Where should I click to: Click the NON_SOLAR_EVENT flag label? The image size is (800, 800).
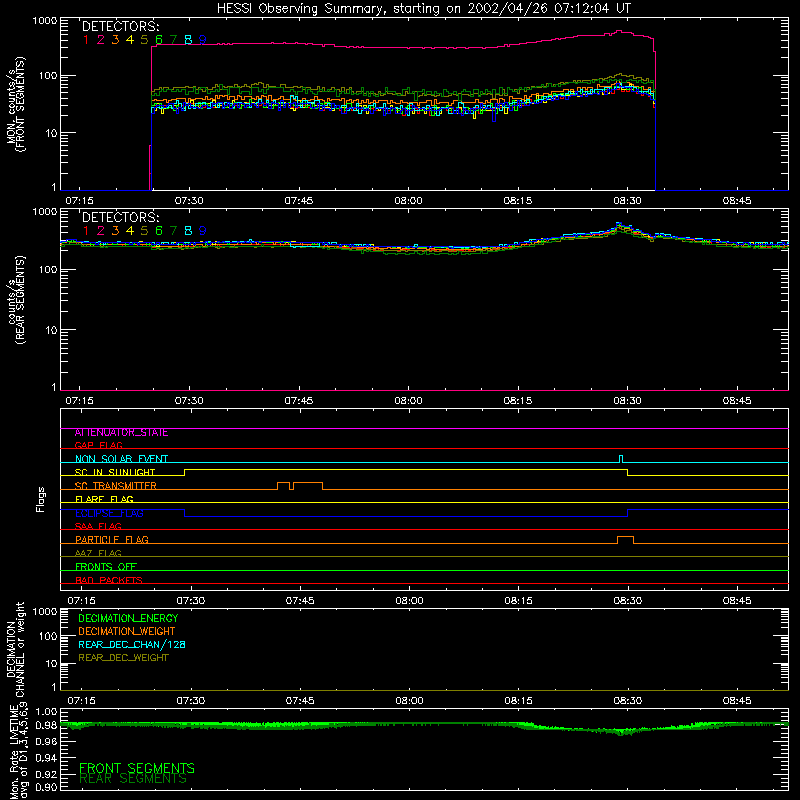tap(121, 459)
